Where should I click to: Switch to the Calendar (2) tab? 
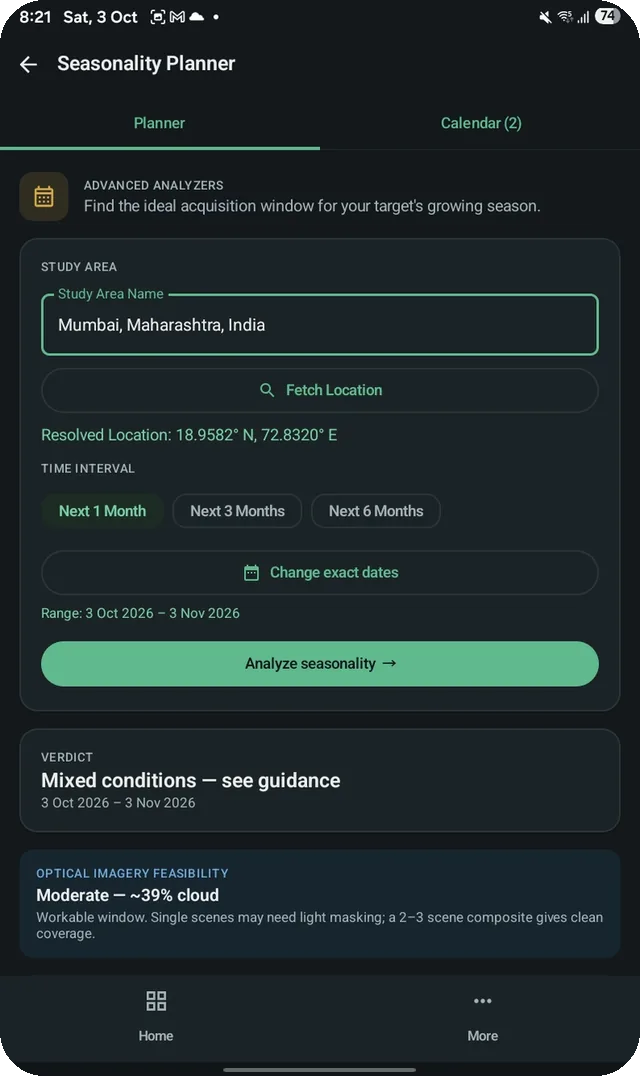tap(481, 123)
